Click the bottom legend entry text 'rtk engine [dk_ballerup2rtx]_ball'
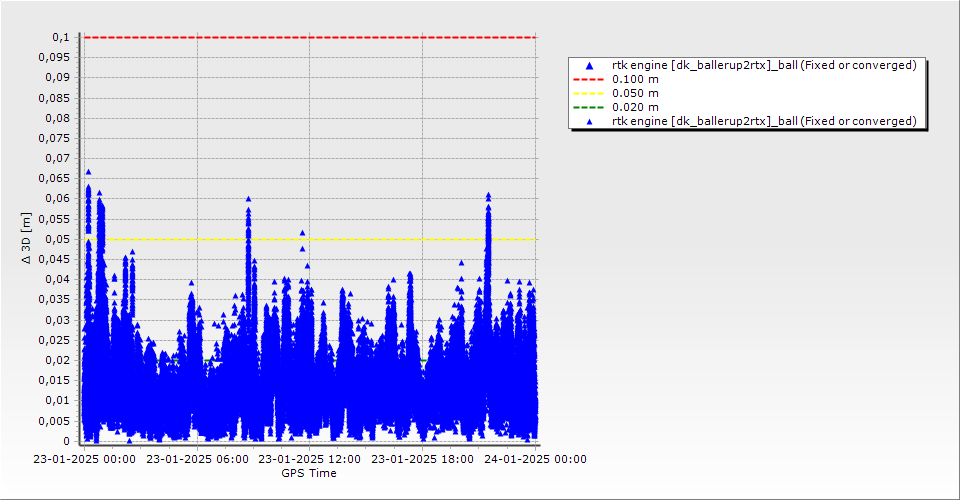The height and width of the screenshot is (500, 960). coord(705,122)
